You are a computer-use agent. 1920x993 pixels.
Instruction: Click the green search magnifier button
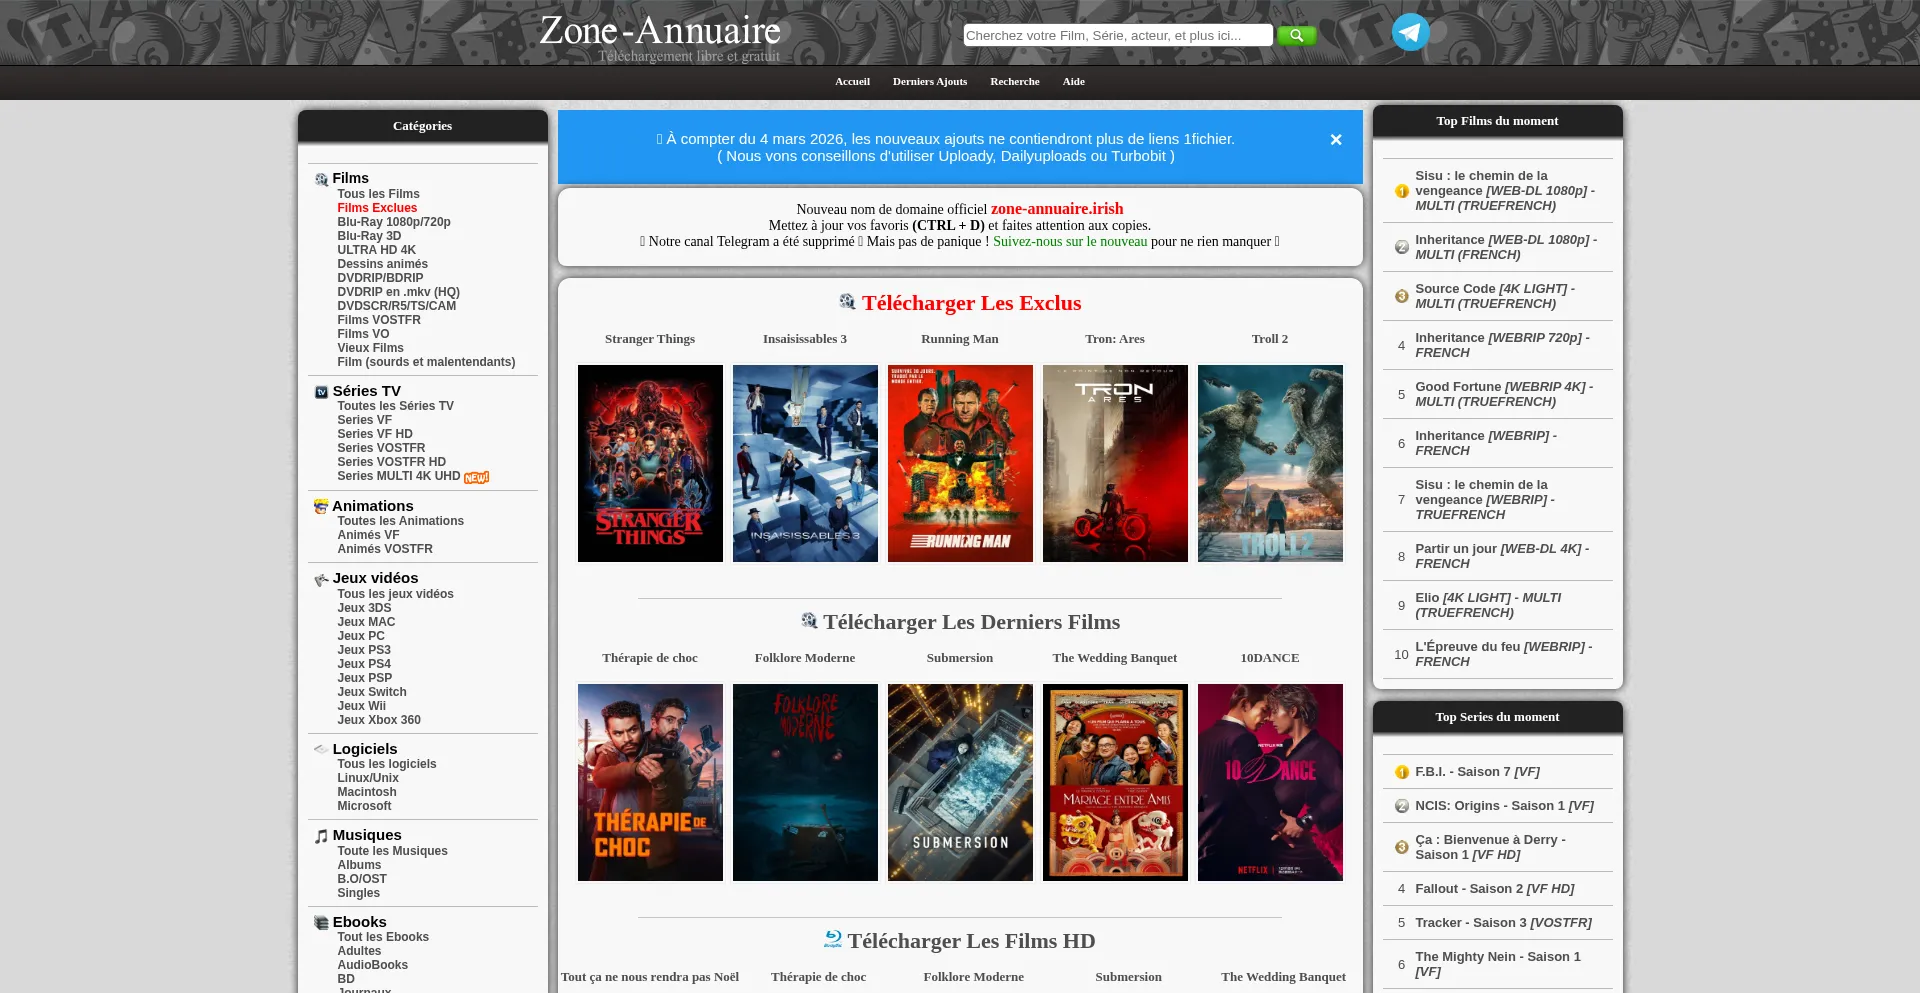[x=1296, y=35]
